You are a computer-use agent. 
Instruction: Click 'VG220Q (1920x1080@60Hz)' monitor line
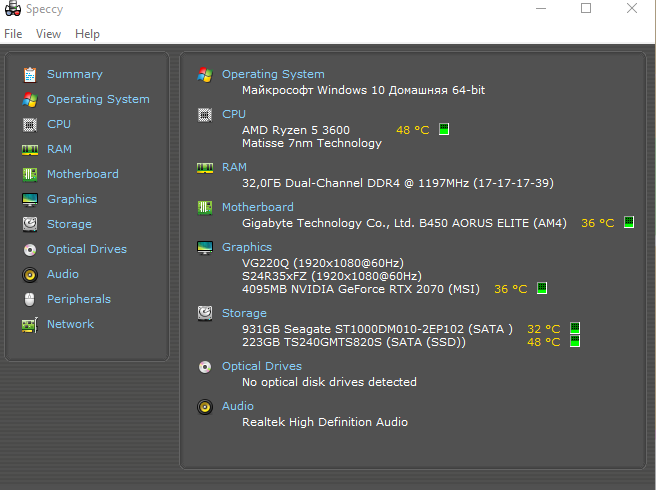(323, 263)
